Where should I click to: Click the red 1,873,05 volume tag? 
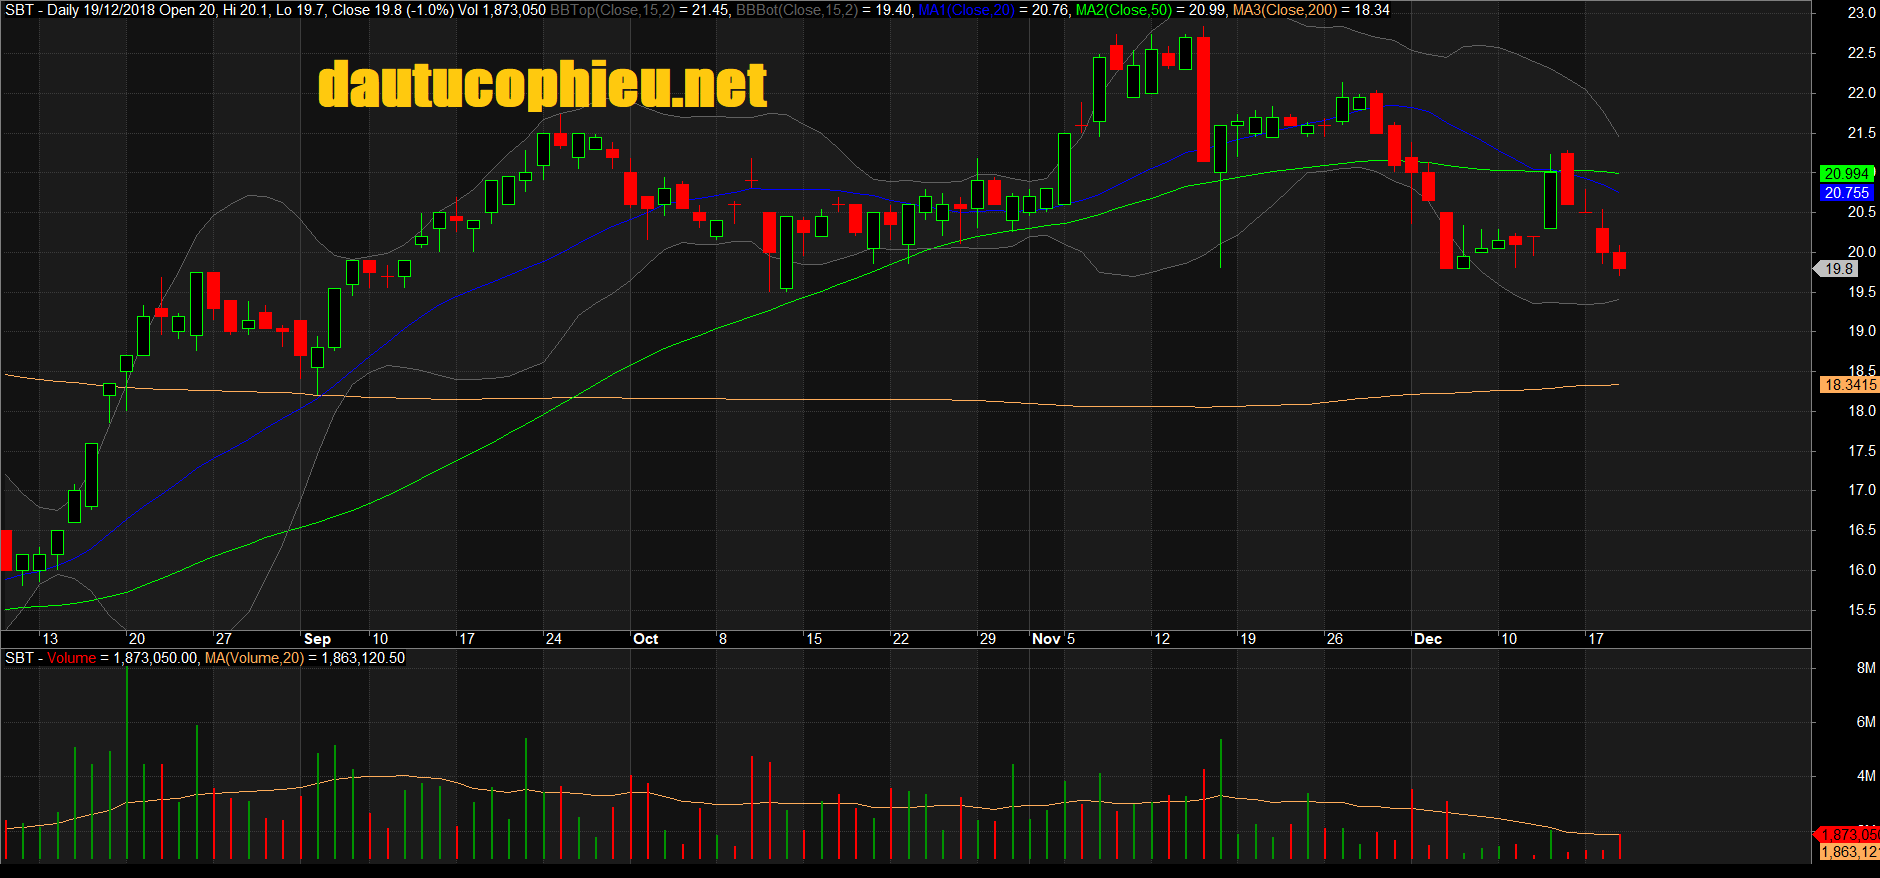1848,835
